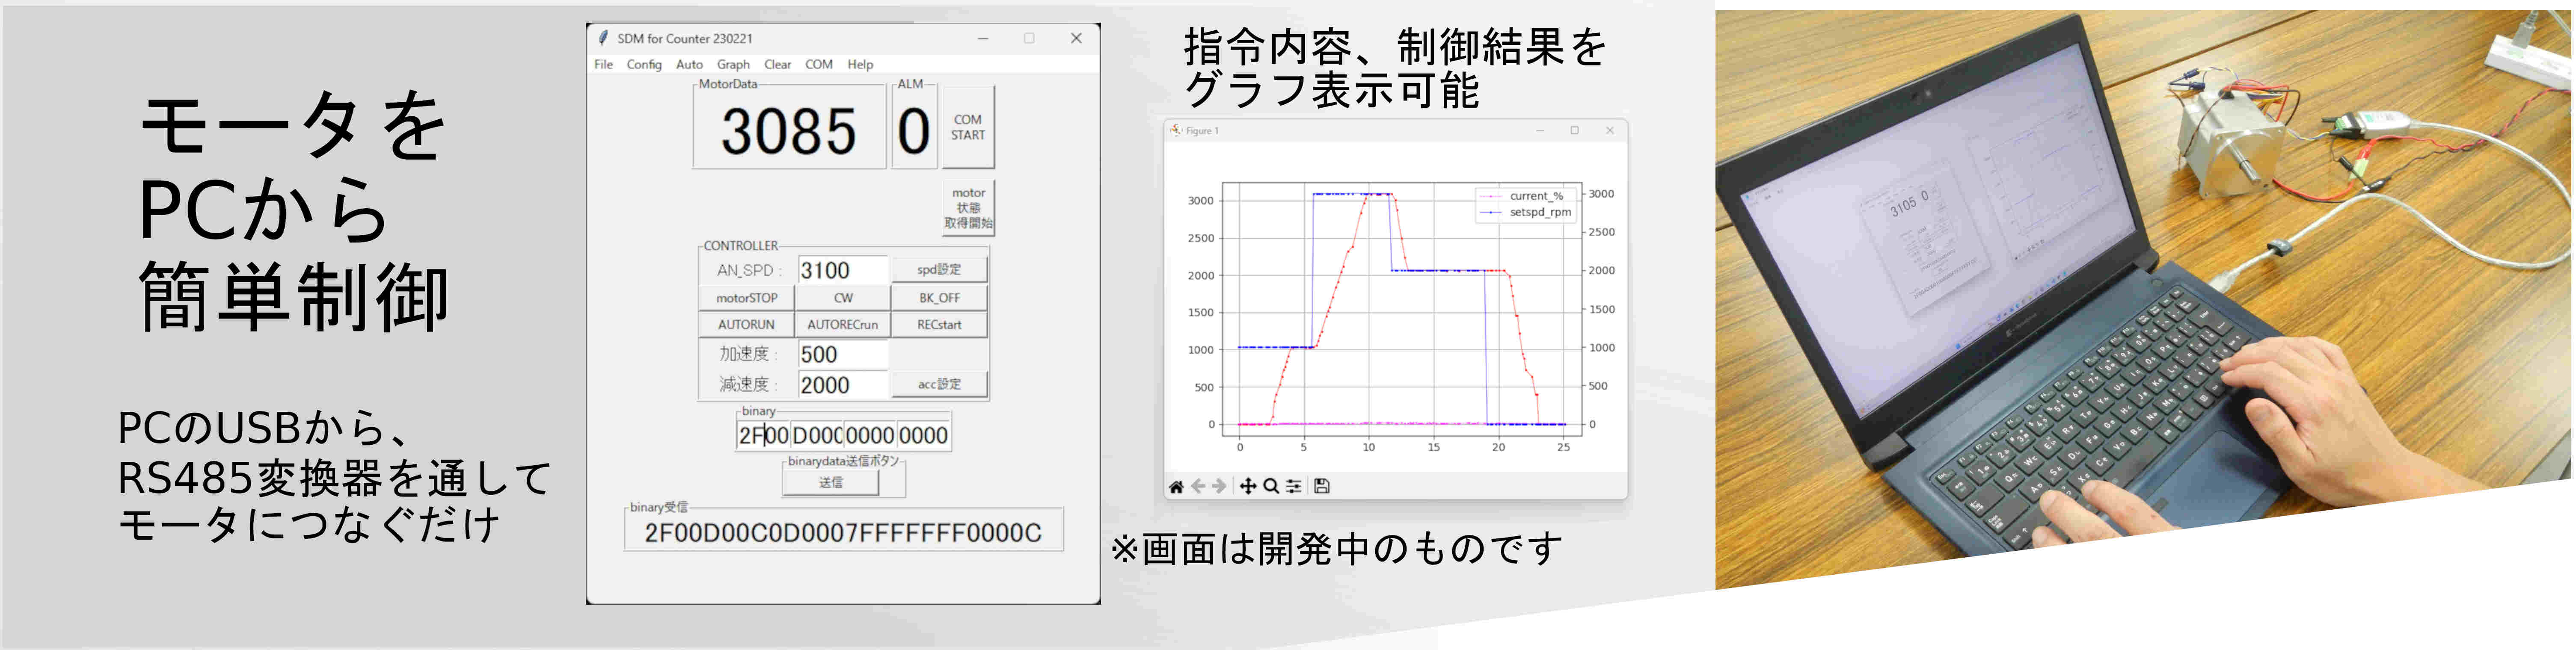
Task: Open the File menu
Action: coord(603,64)
